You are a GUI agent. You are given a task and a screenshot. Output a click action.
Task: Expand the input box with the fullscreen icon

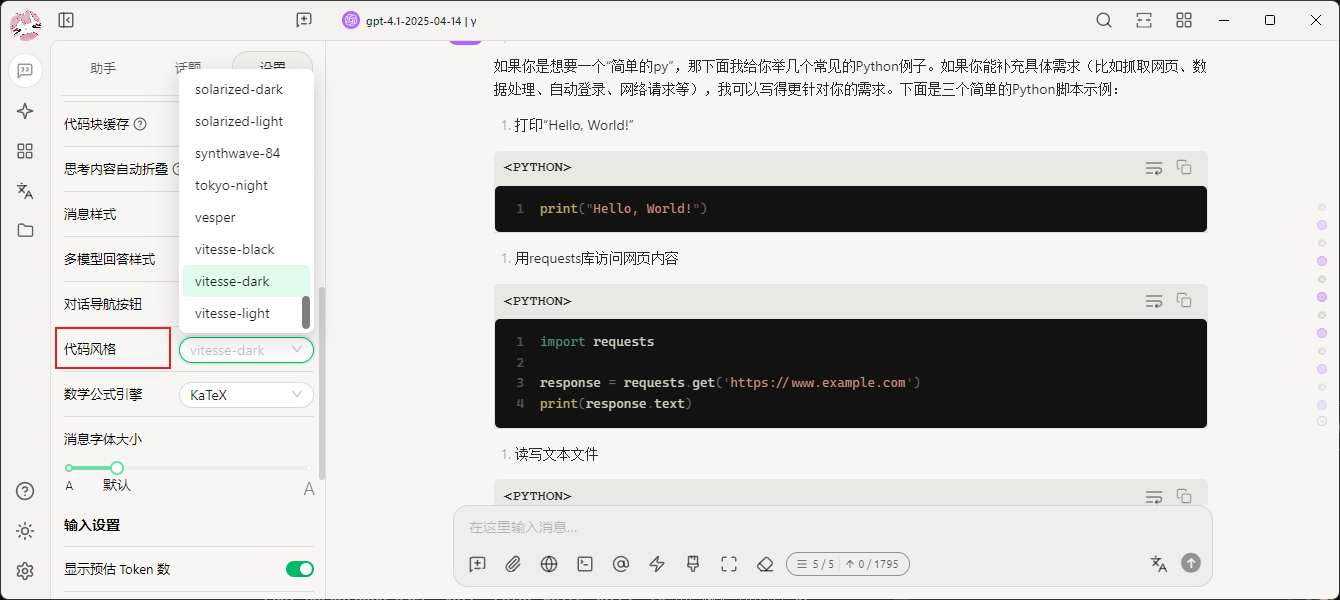point(729,564)
